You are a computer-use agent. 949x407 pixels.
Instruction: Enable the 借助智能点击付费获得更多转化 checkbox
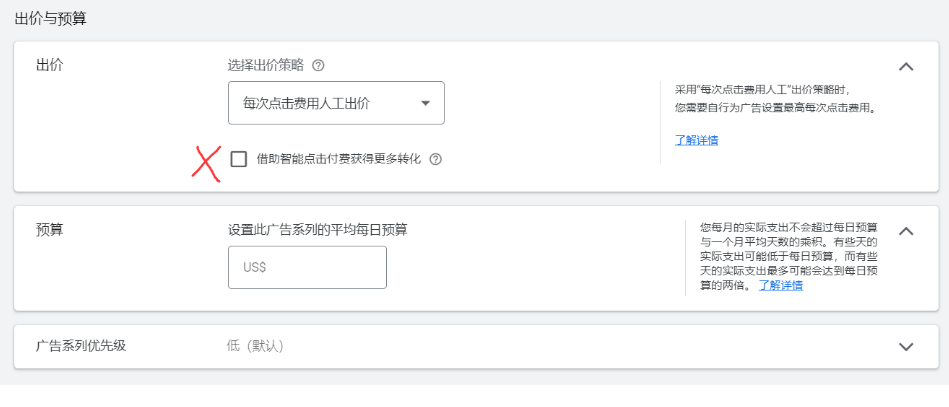coord(239,159)
